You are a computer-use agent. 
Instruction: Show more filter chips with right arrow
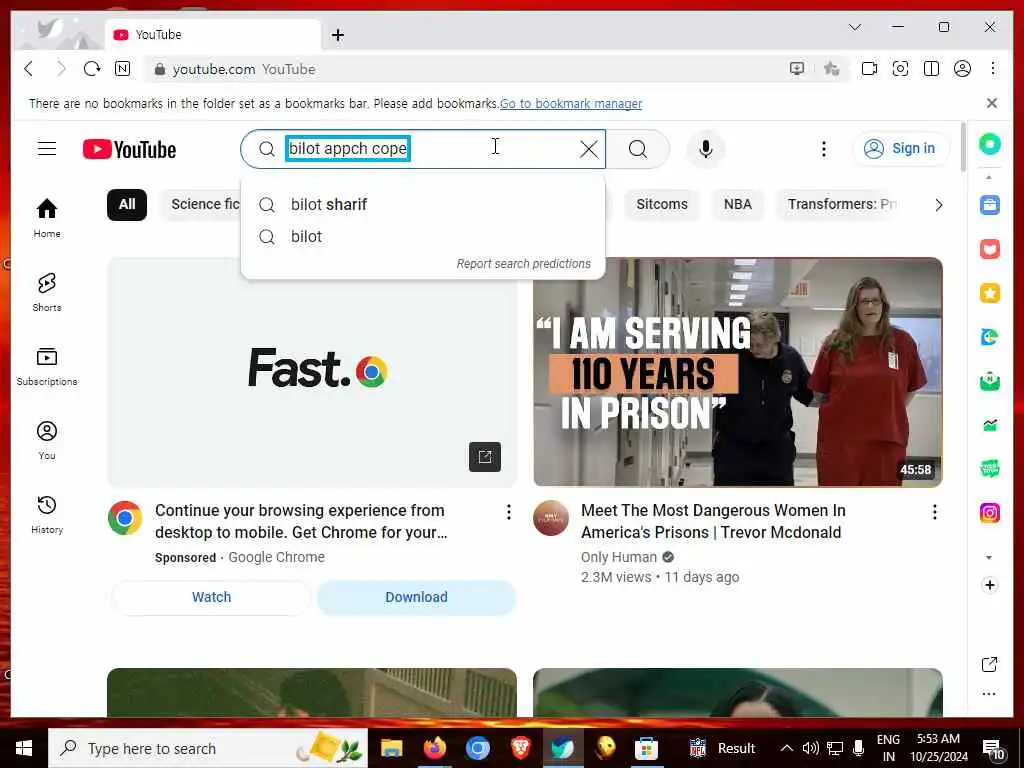(938, 205)
